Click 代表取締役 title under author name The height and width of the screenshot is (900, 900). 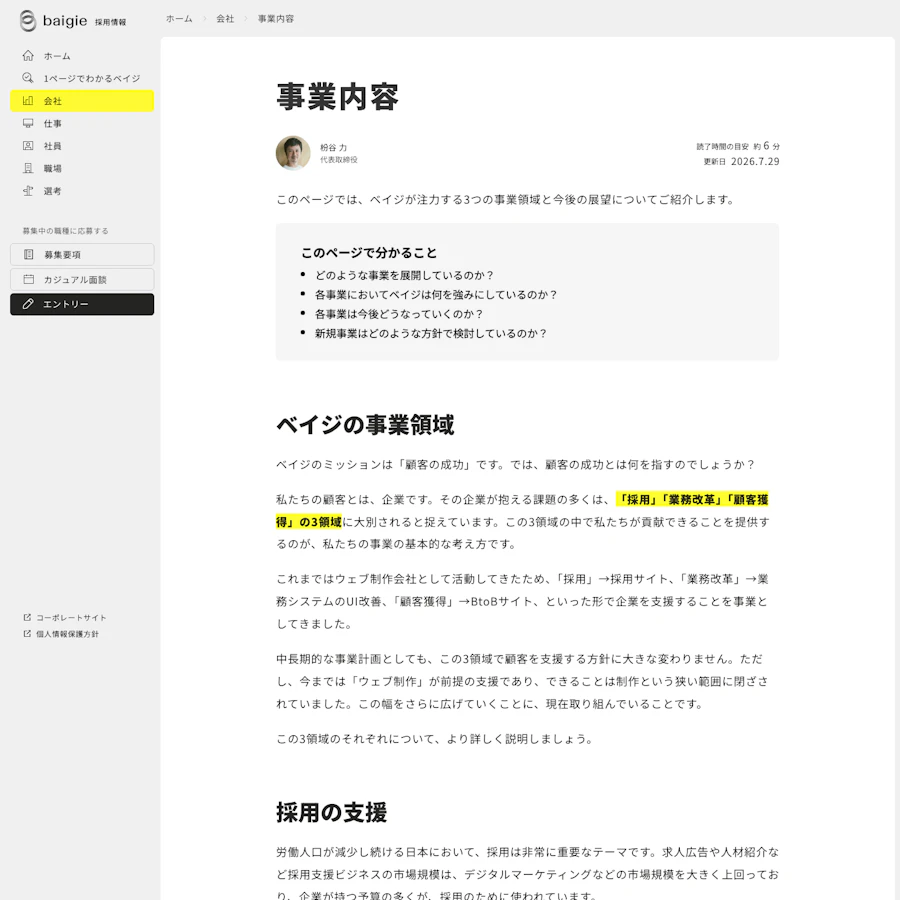339,160
